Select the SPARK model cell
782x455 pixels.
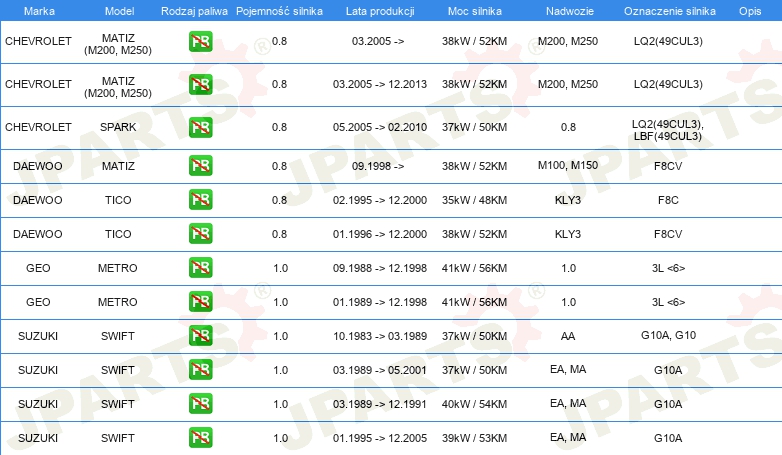pyautogui.click(x=118, y=127)
